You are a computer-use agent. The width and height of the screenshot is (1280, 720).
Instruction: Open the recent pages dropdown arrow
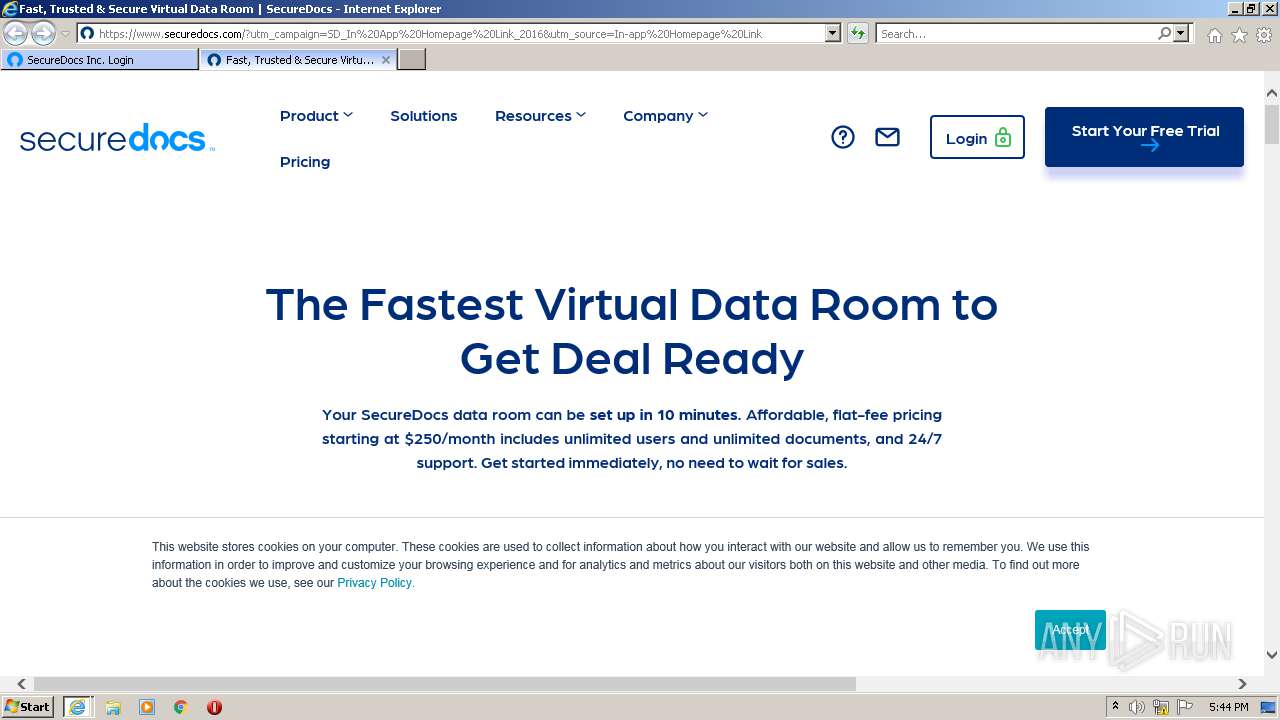tap(66, 33)
